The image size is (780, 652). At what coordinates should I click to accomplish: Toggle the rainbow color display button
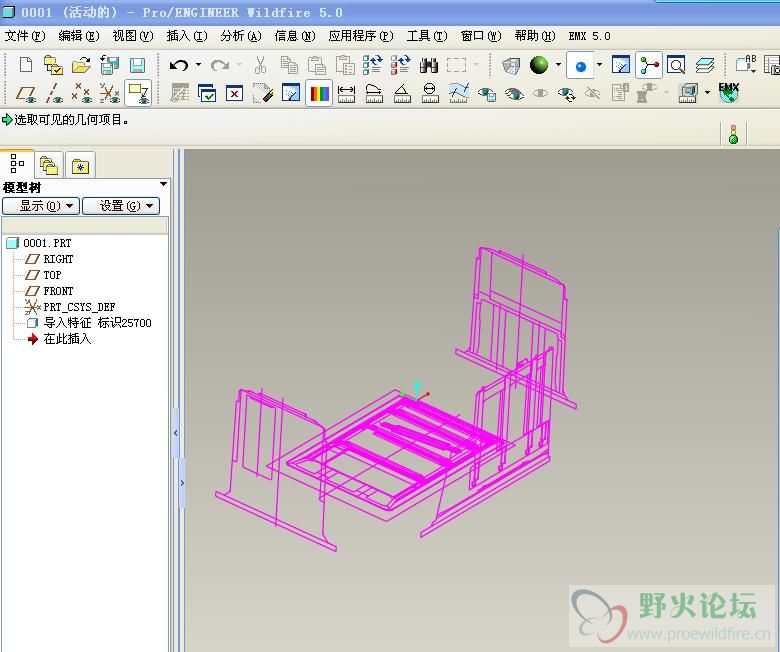(319, 93)
